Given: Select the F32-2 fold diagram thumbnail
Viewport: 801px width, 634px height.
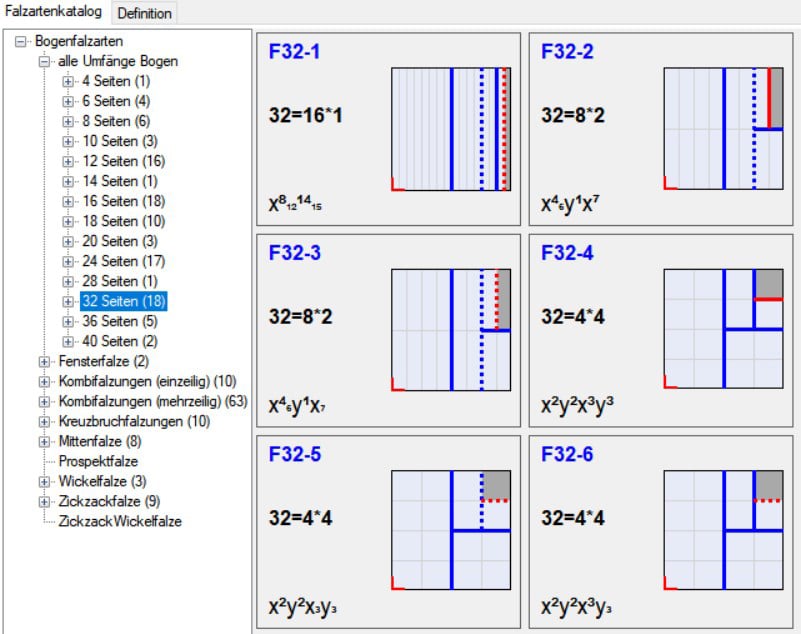Looking at the screenshot, I should pos(723,129).
